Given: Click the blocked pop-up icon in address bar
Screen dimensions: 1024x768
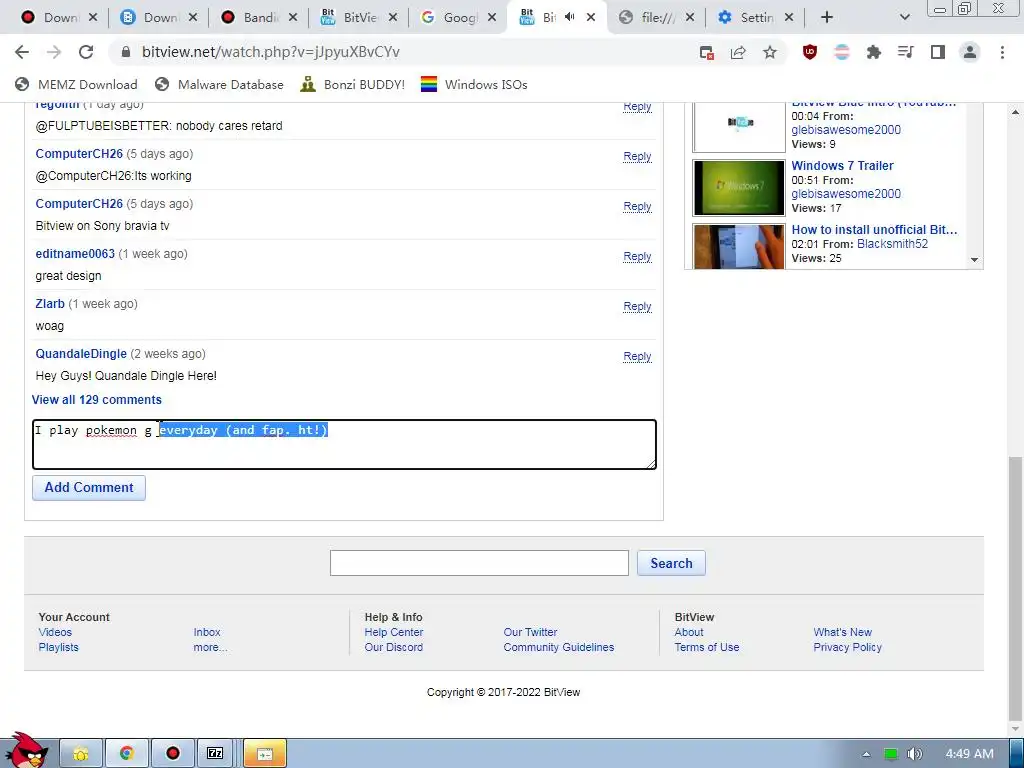Looking at the screenshot, I should point(706,52).
